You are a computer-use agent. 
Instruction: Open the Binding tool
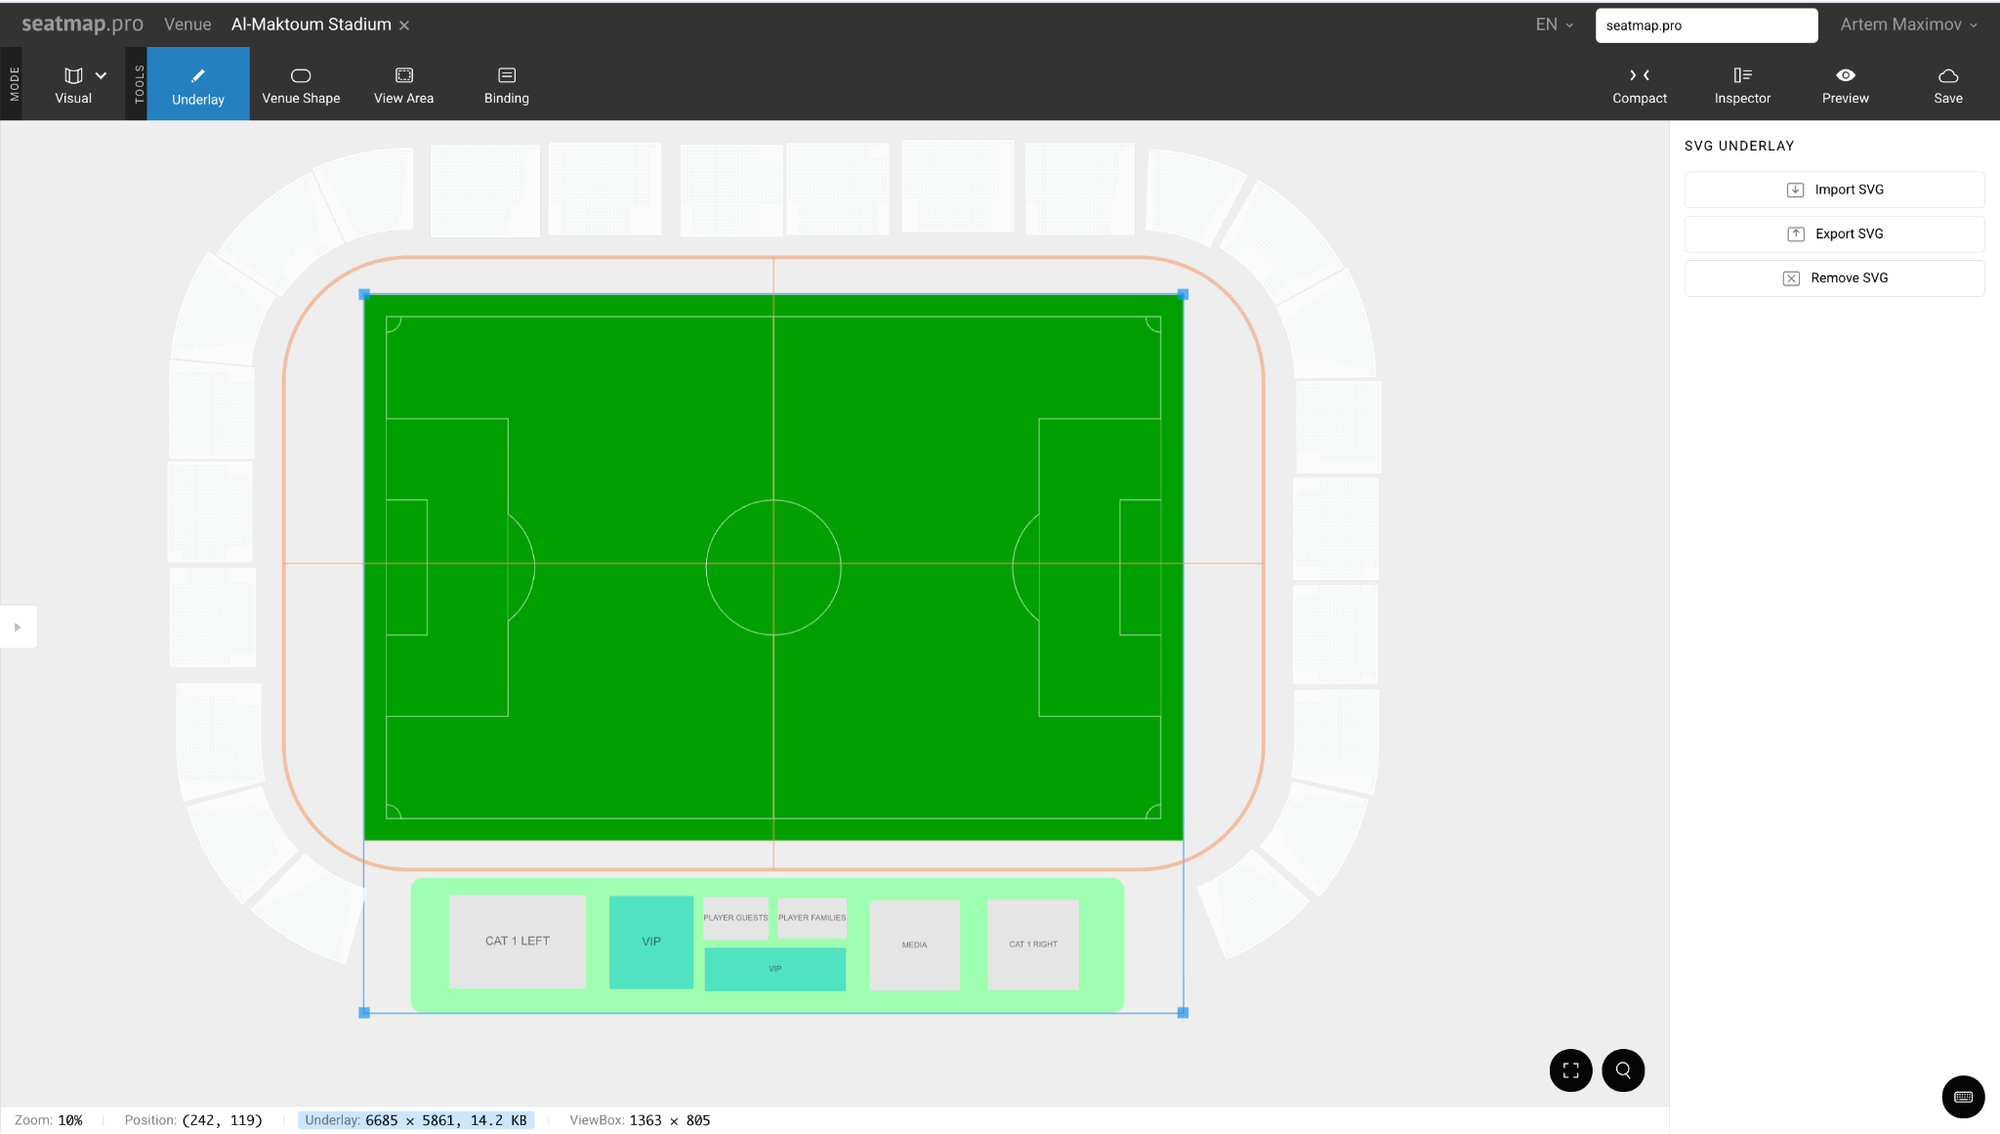click(x=506, y=84)
